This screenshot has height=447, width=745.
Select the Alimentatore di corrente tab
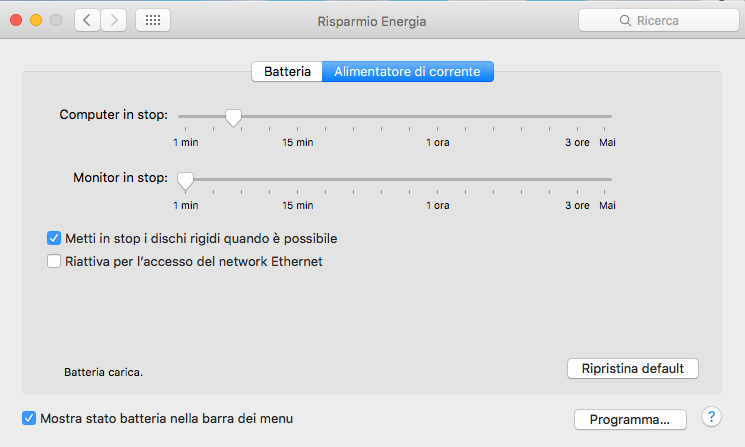[x=407, y=72]
